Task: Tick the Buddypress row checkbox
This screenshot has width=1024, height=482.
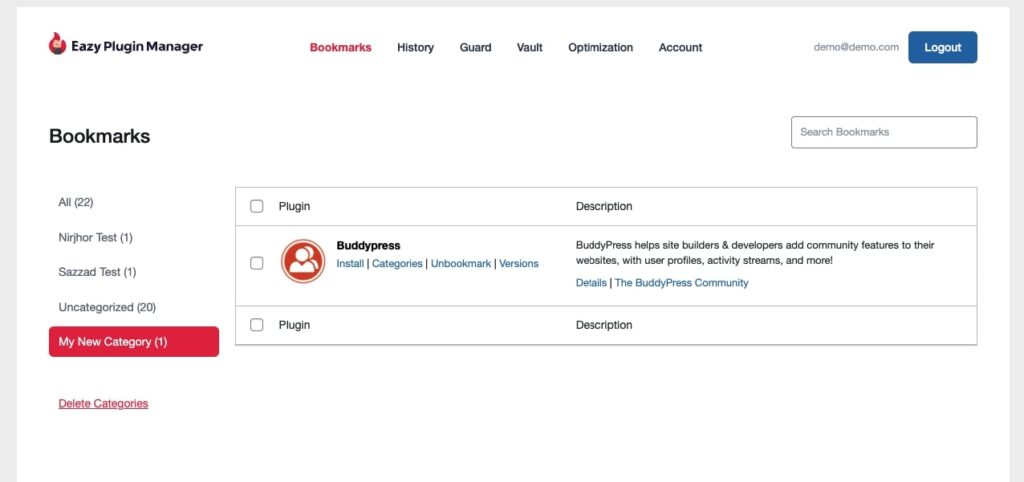Action: [x=257, y=263]
